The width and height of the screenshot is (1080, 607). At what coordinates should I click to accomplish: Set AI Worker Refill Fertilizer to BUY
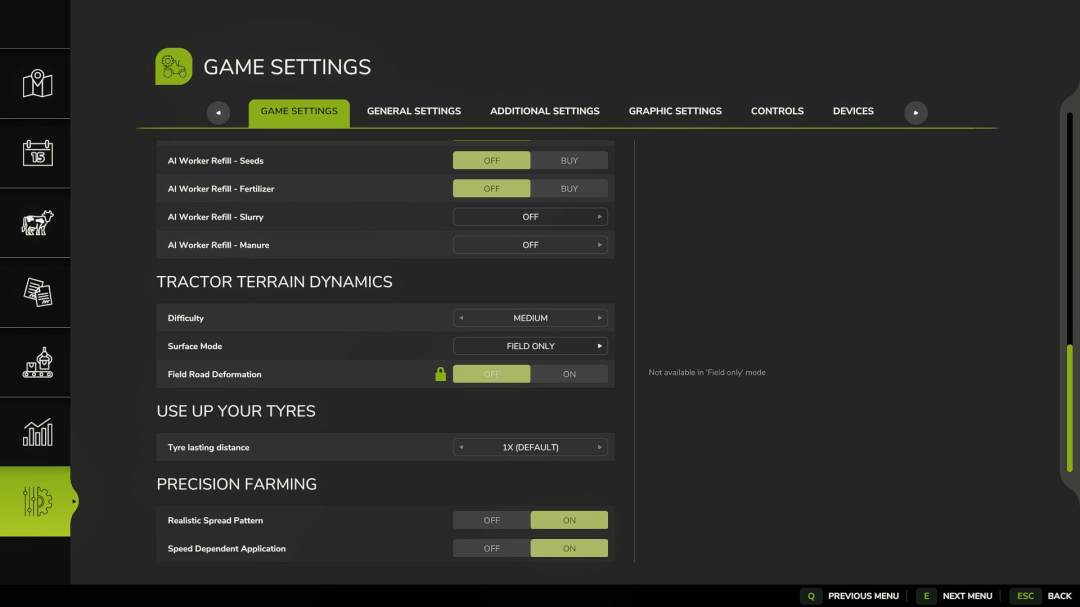(x=569, y=189)
